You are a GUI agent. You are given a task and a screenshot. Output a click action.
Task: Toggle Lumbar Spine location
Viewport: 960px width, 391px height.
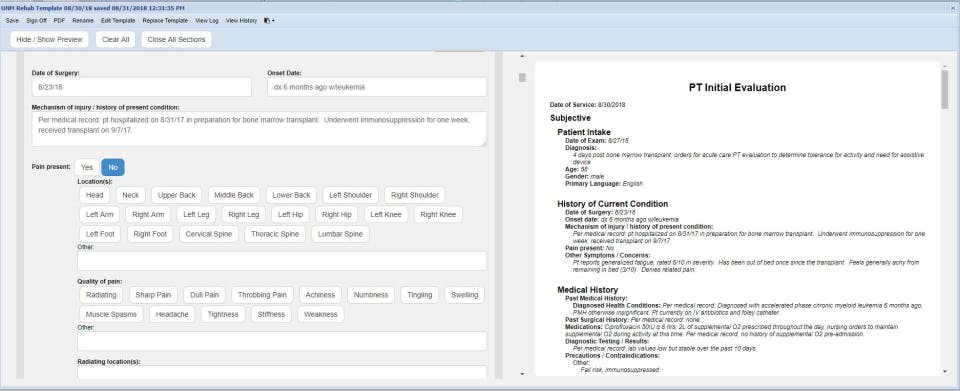click(340, 234)
